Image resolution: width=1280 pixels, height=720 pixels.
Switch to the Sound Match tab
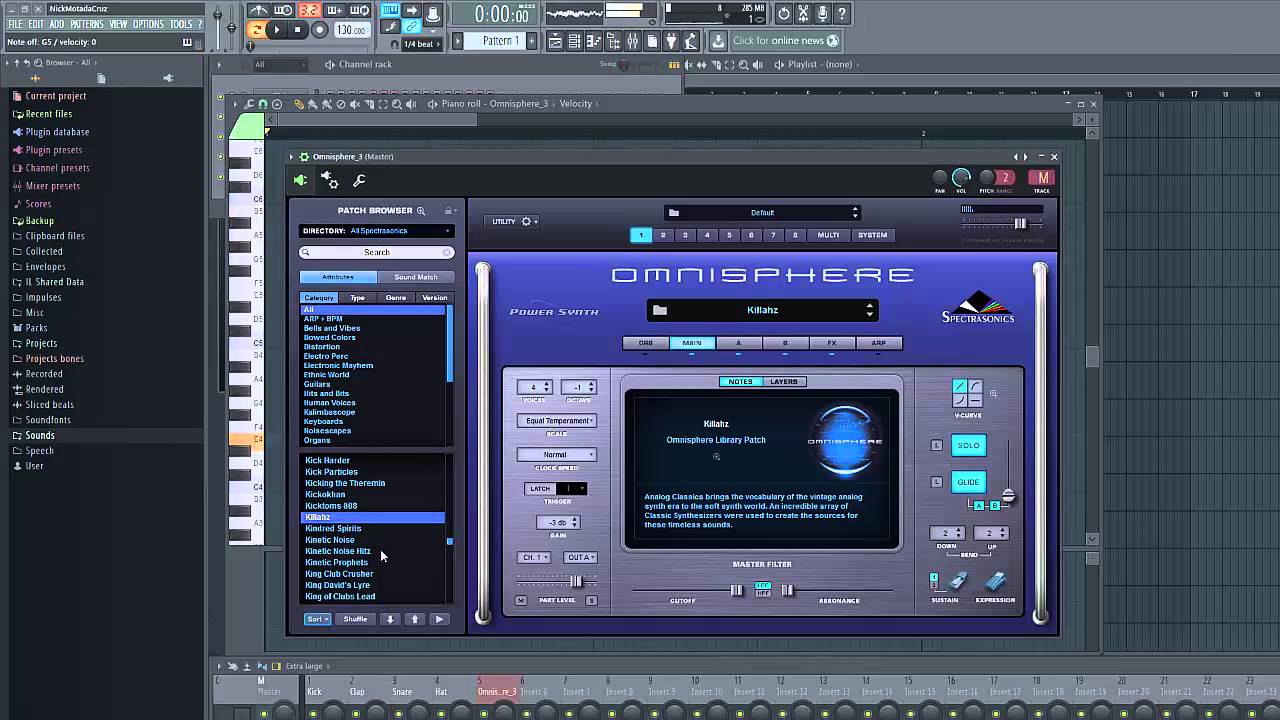(x=416, y=277)
